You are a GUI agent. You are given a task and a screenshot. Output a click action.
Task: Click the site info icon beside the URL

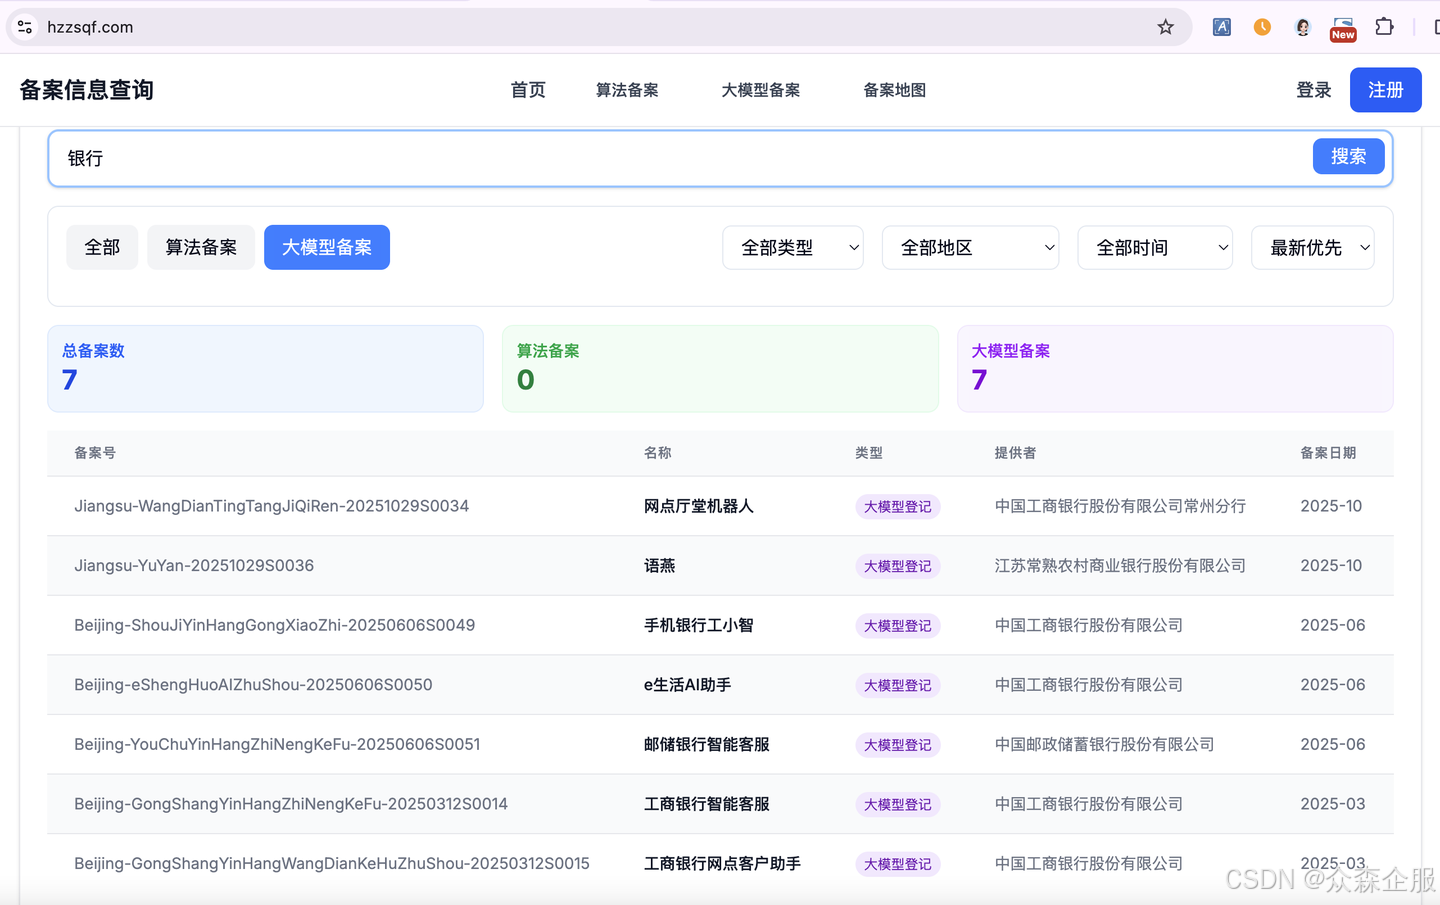(x=25, y=27)
